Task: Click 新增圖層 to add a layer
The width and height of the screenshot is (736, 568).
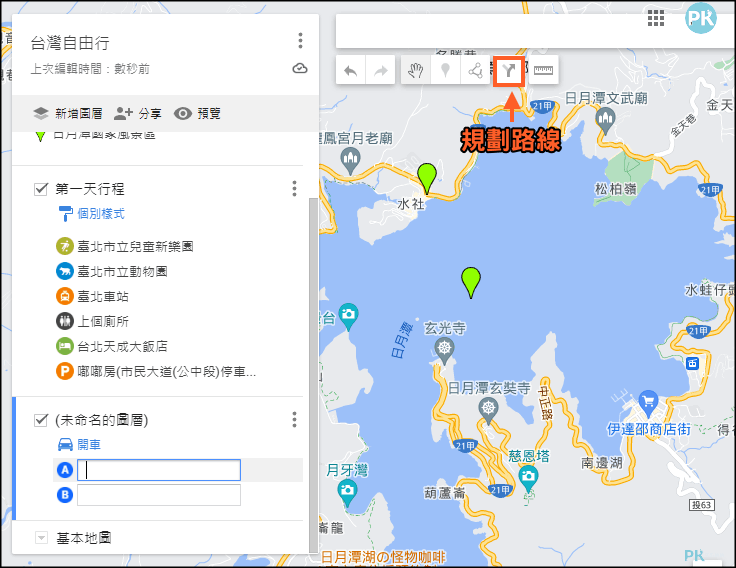Action: (x=68, y=113)
